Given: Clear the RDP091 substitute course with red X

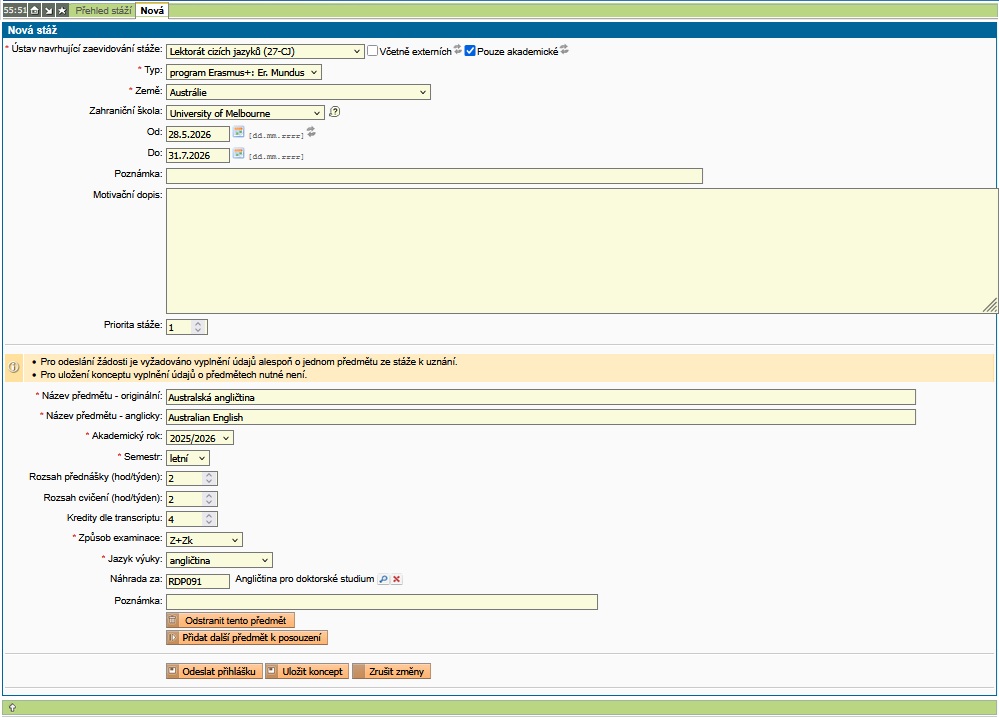Looking at the screenshot, I should [x=397, y=579].
